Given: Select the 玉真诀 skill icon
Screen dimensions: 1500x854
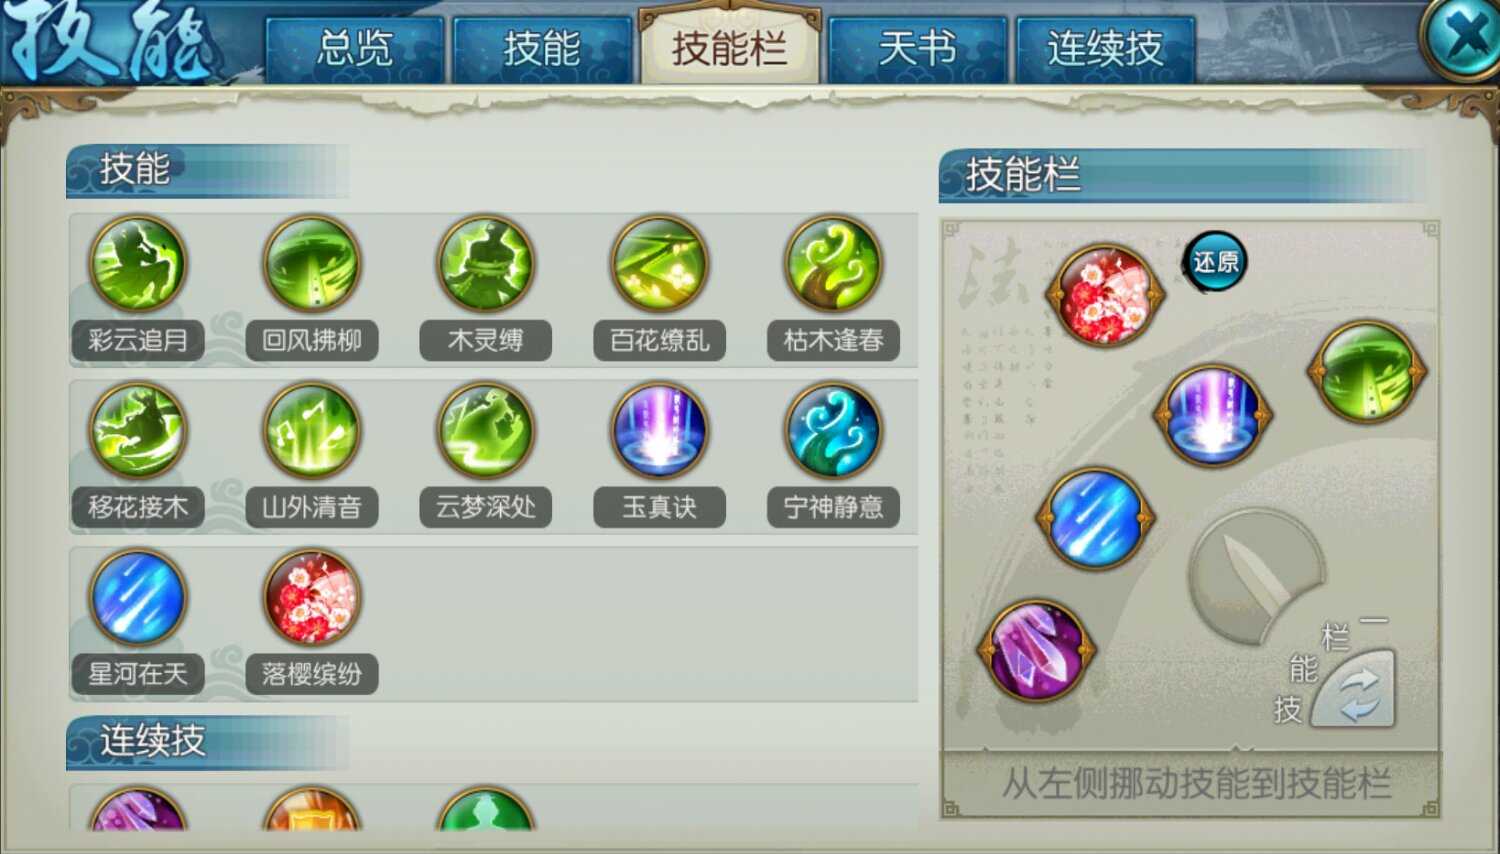Looking at the screenshot, I should click(x=660, y=431).
